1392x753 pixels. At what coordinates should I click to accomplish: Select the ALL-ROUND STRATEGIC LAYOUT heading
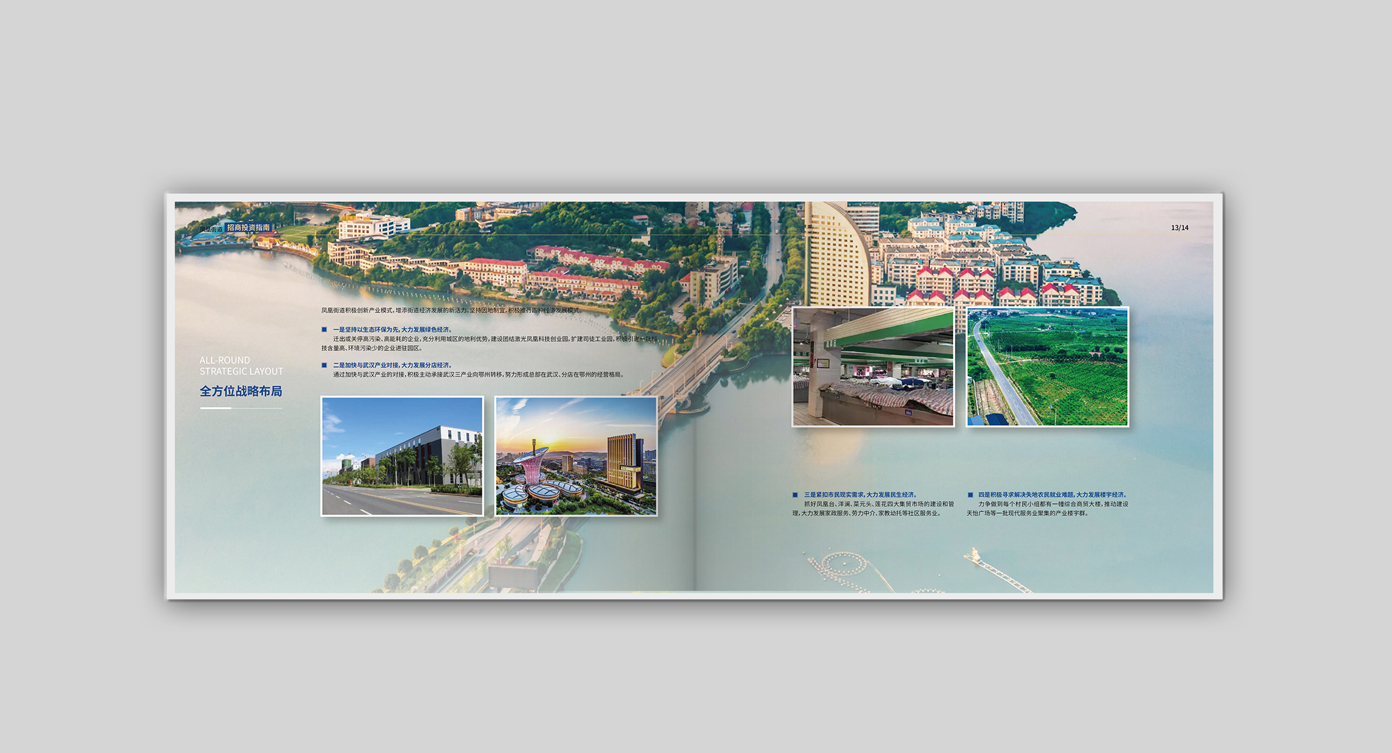241,366
